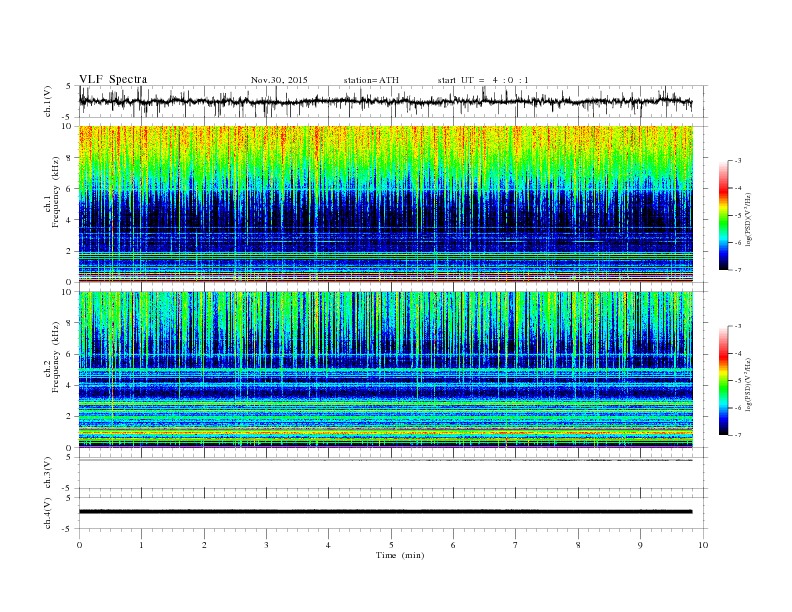Click the color scale bar beside ch.2 spectrogram

click(723, 381)
